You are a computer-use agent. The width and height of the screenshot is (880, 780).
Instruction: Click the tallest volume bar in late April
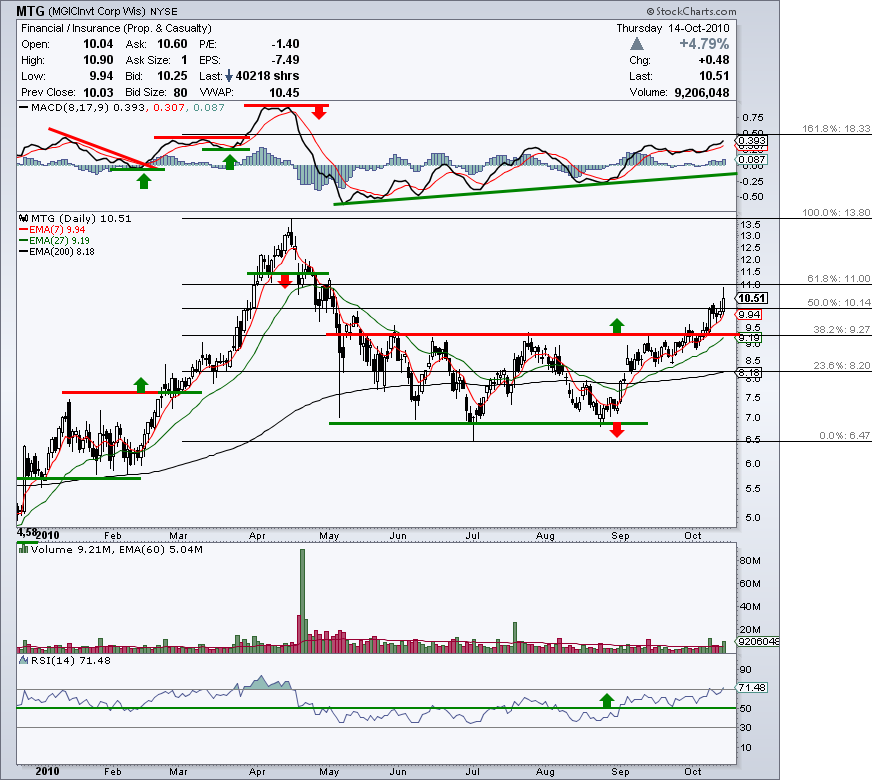(302, 600)
